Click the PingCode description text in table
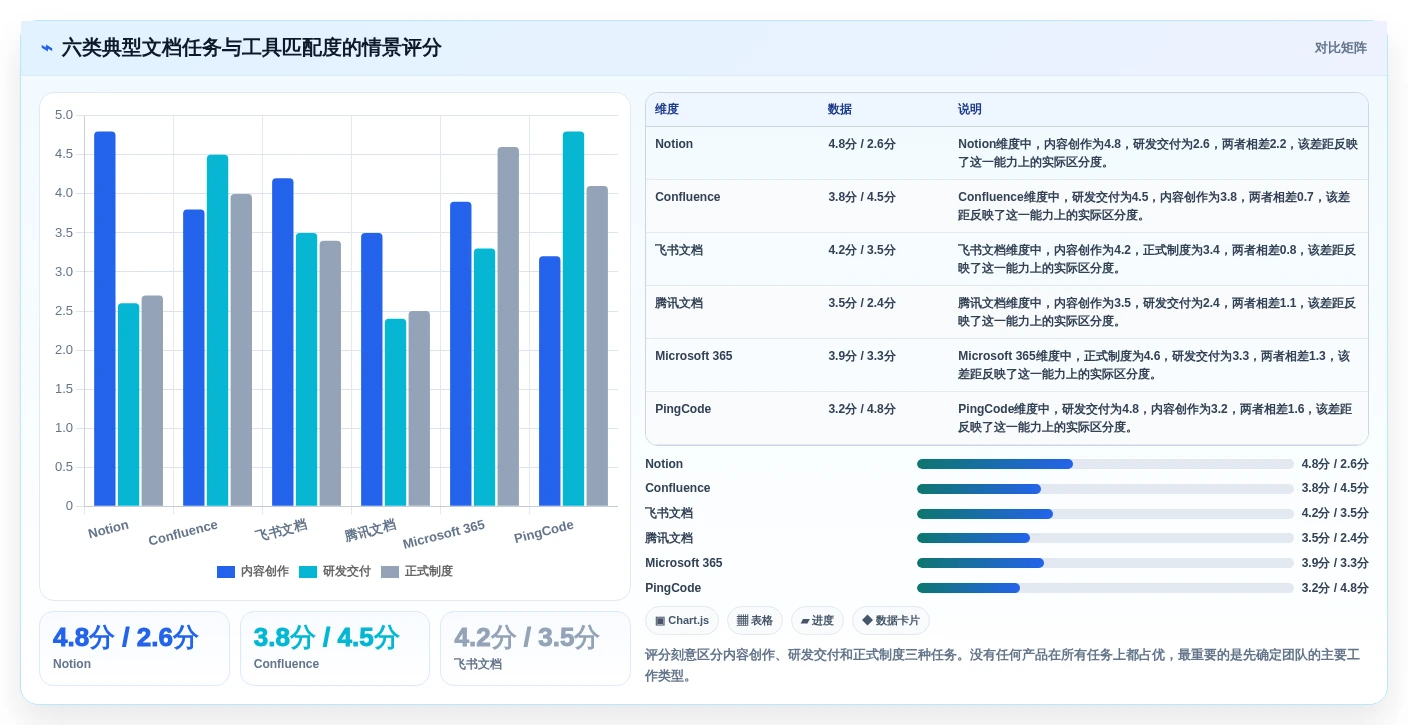1408x725 pixels. (1155, 418)
